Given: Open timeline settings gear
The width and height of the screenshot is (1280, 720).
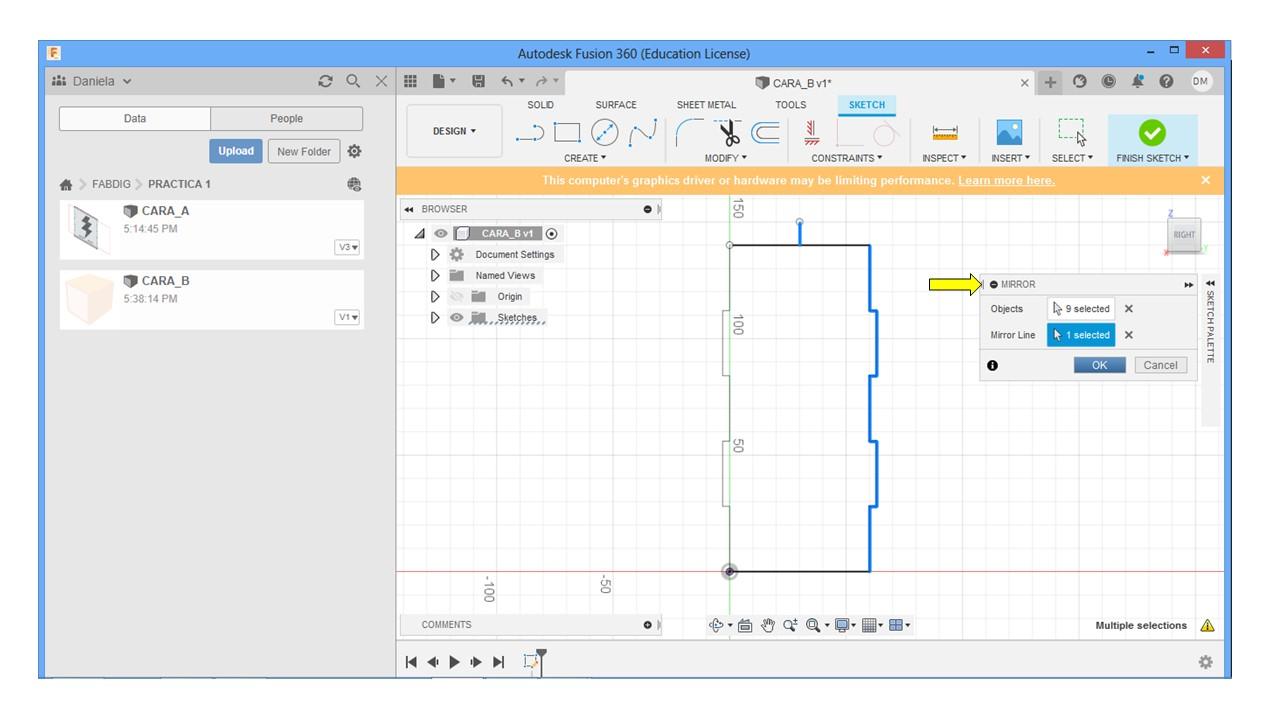Looking at the screenshot, I should (1206, 662).
